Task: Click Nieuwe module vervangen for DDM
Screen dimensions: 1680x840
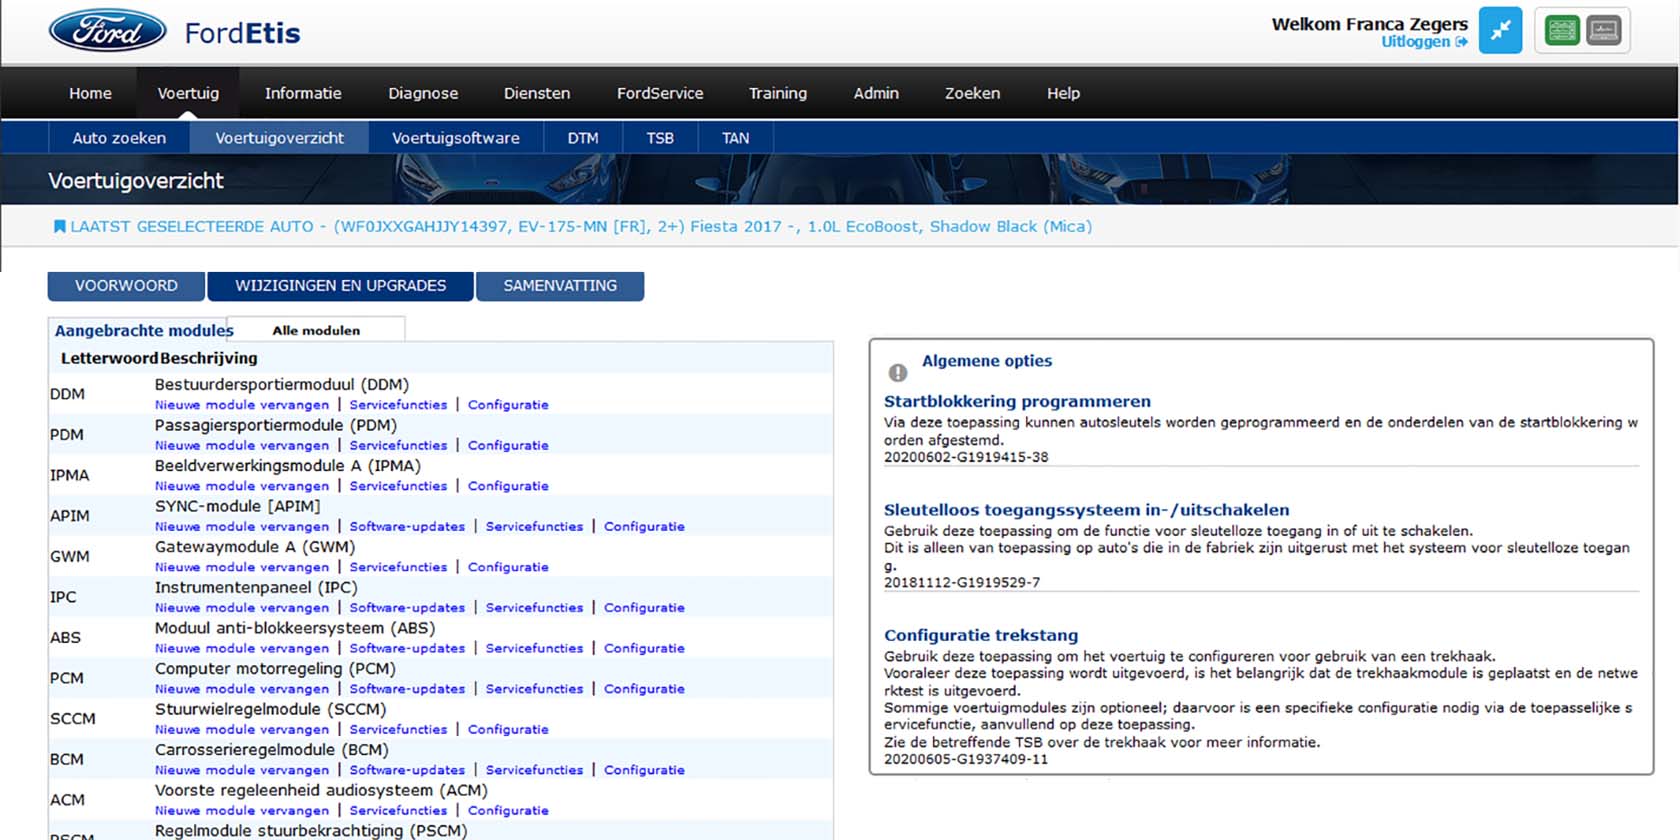Action: pyautogui.click(x=242, y=405)
